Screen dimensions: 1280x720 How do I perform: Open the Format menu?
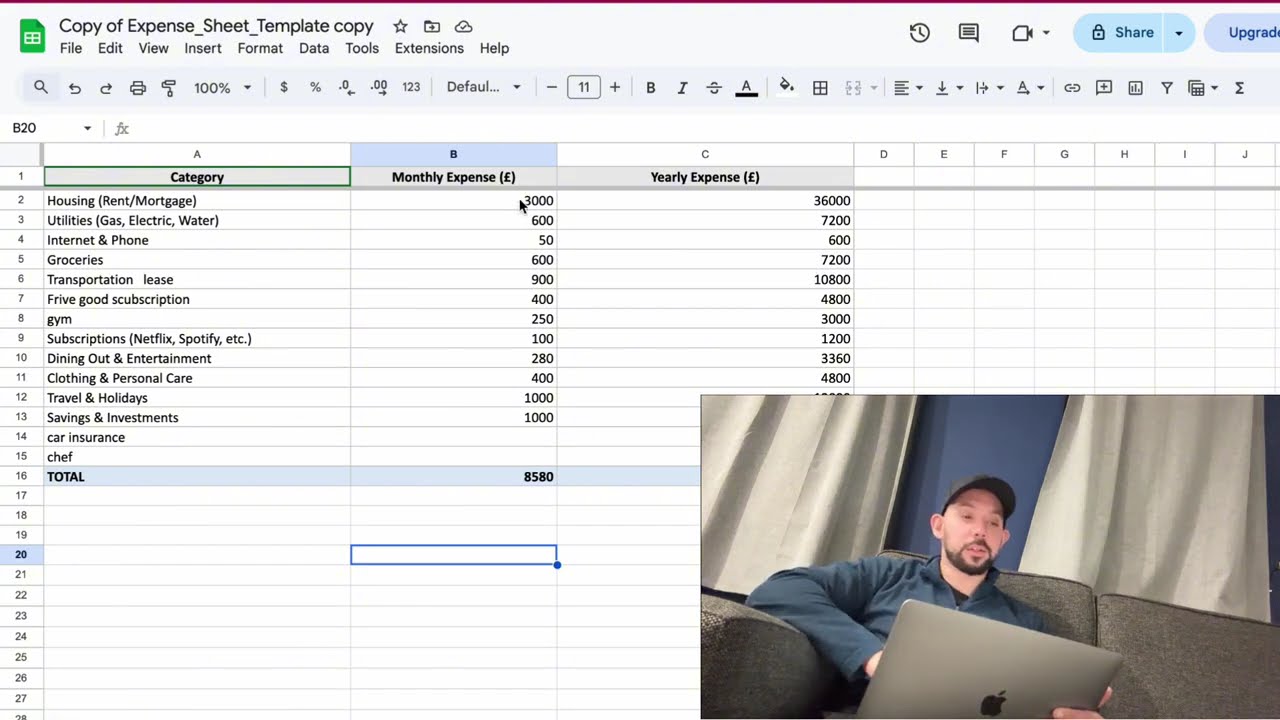coord(260,48)
